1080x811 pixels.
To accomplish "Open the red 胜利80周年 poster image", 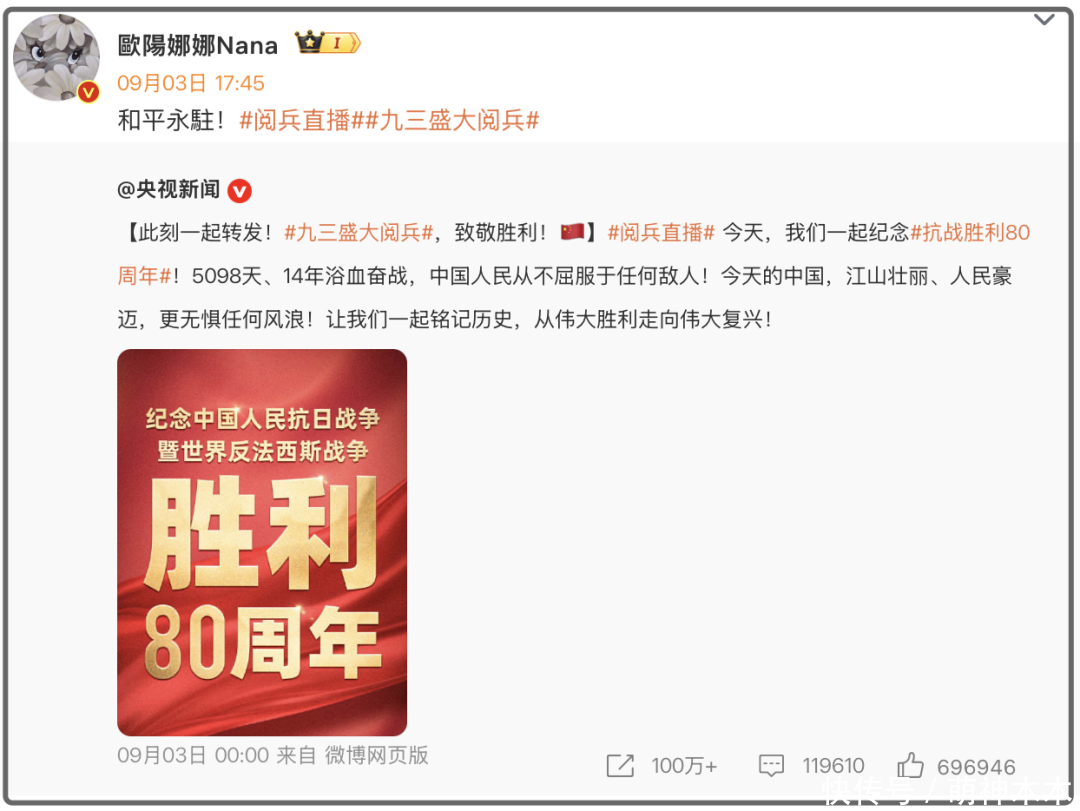I will click(262, 542).
